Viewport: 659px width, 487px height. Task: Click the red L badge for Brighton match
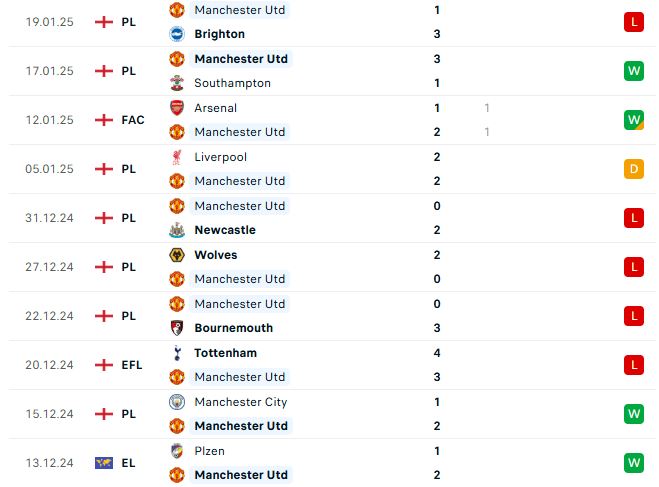(x=634, y=22)
